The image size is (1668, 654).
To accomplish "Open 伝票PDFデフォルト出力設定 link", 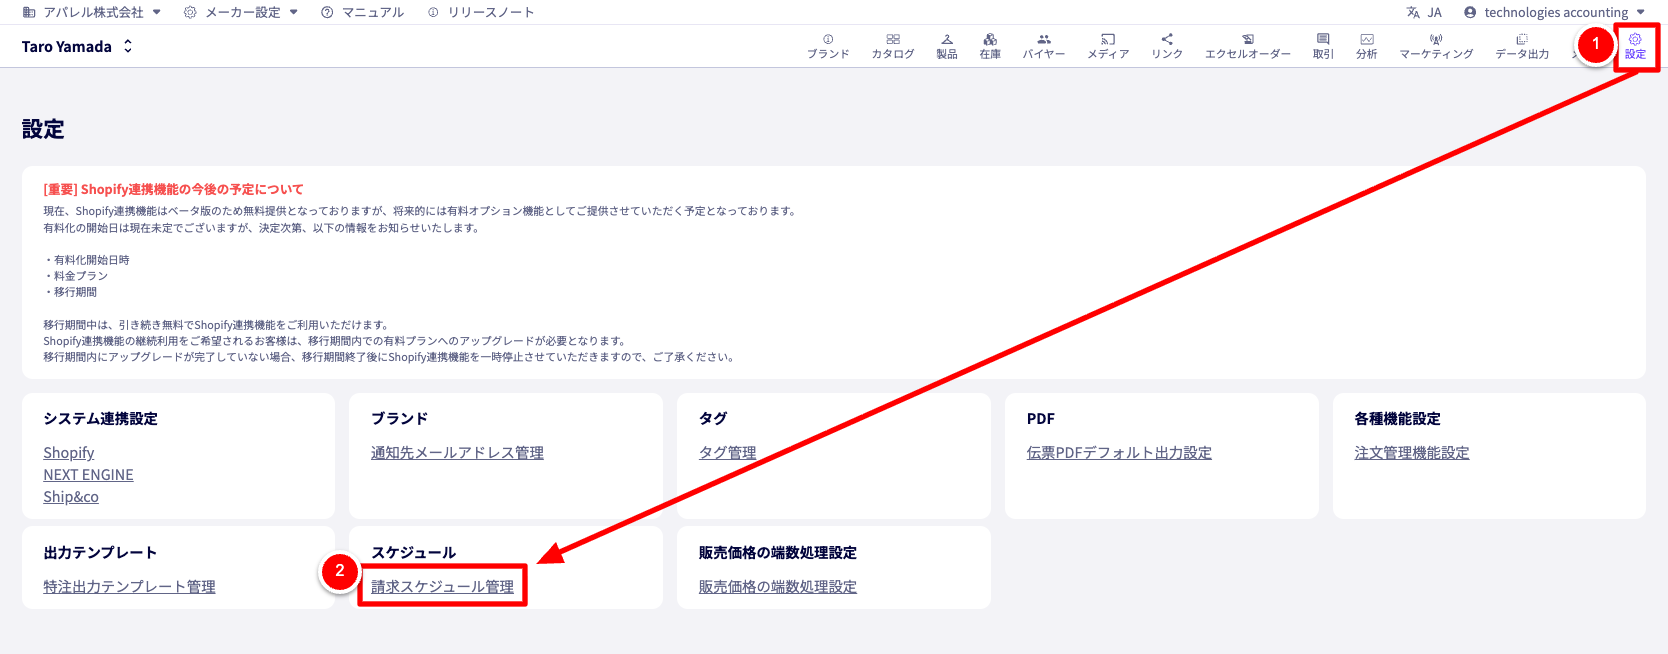I will (1119, 453).
